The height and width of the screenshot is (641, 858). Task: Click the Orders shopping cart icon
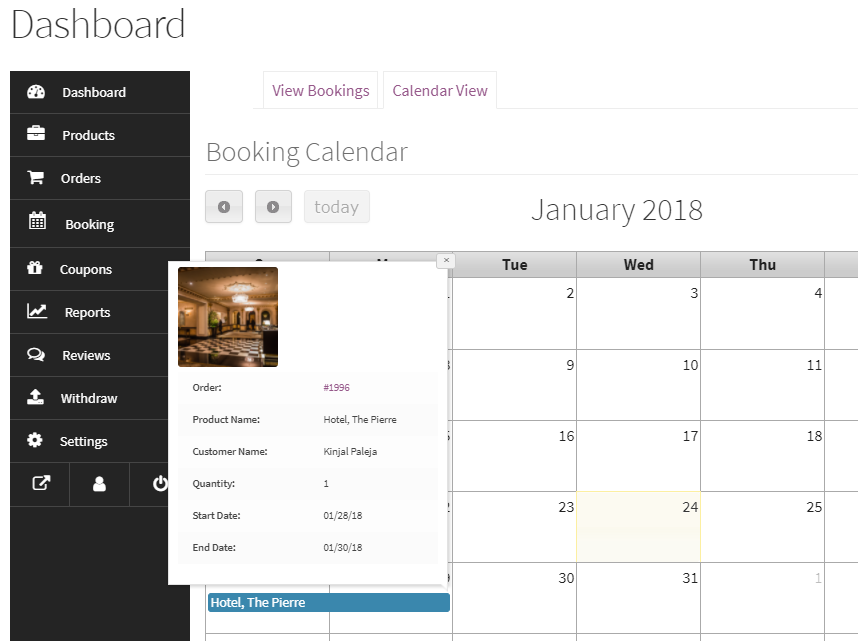click(x=36, y=178)
